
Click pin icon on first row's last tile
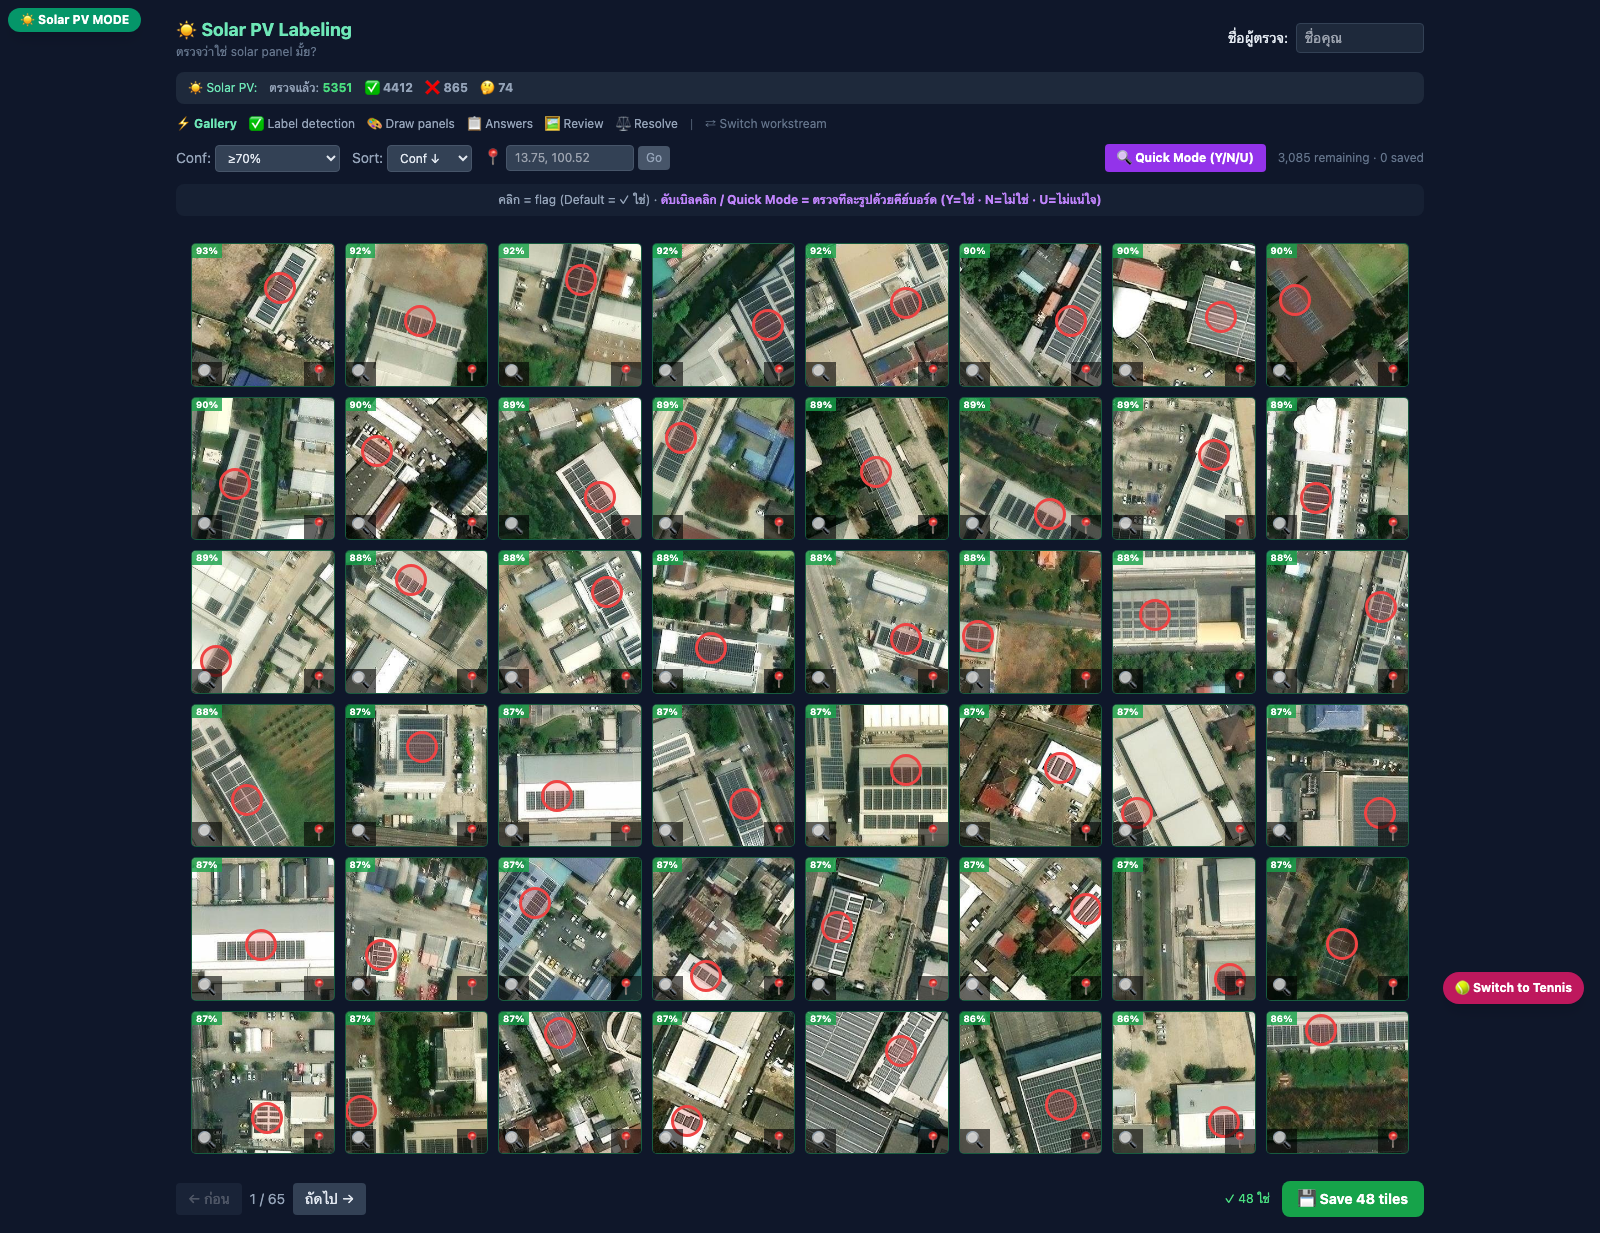point(1393,373)
